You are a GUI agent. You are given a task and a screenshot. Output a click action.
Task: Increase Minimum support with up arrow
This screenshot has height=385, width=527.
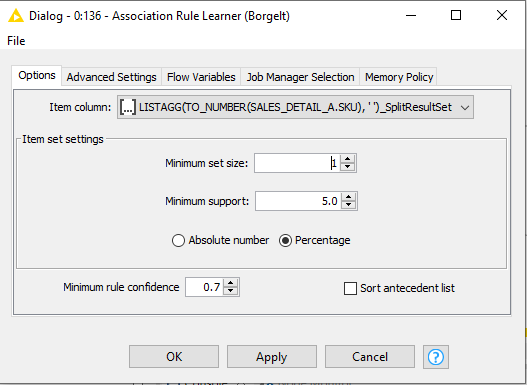(349, 197)
